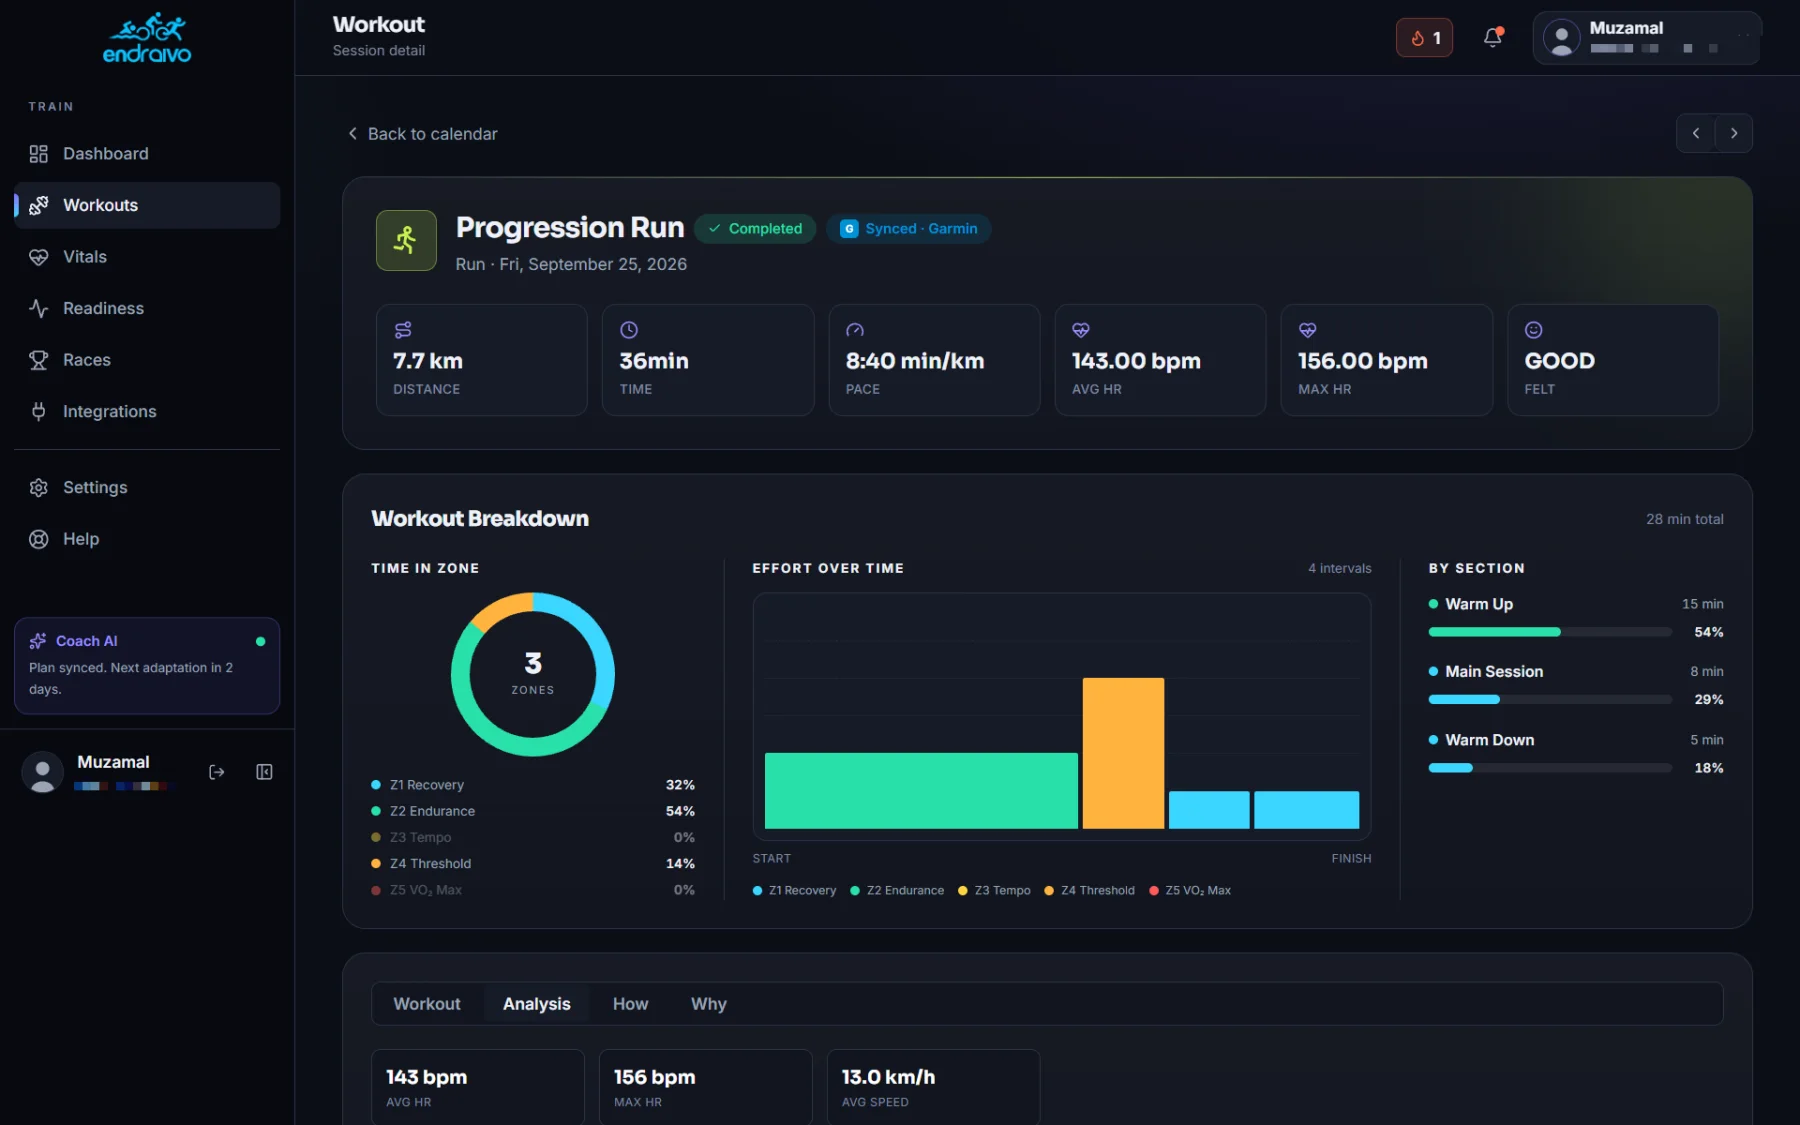Open Muzamal profile menu in header
Screen dimensions: 1800x1125
[x=1646, y=38]
